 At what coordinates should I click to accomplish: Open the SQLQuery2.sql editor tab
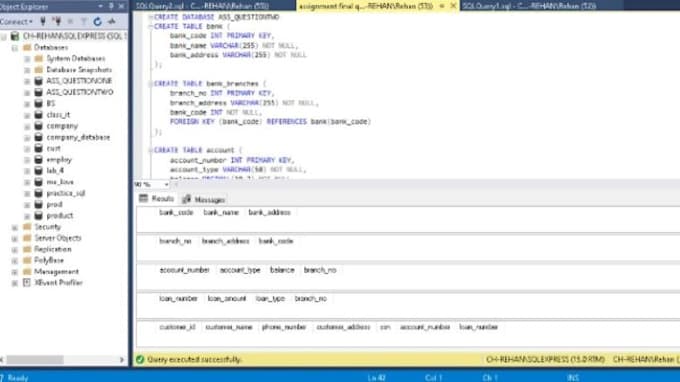click(202, 6)
